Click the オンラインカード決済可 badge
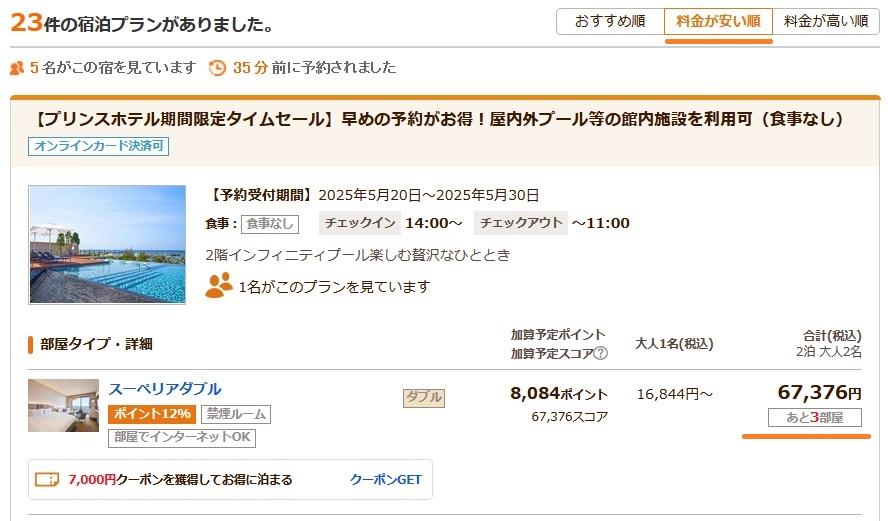This screenshot has width=888, height=521. click(x=98, y=146)
